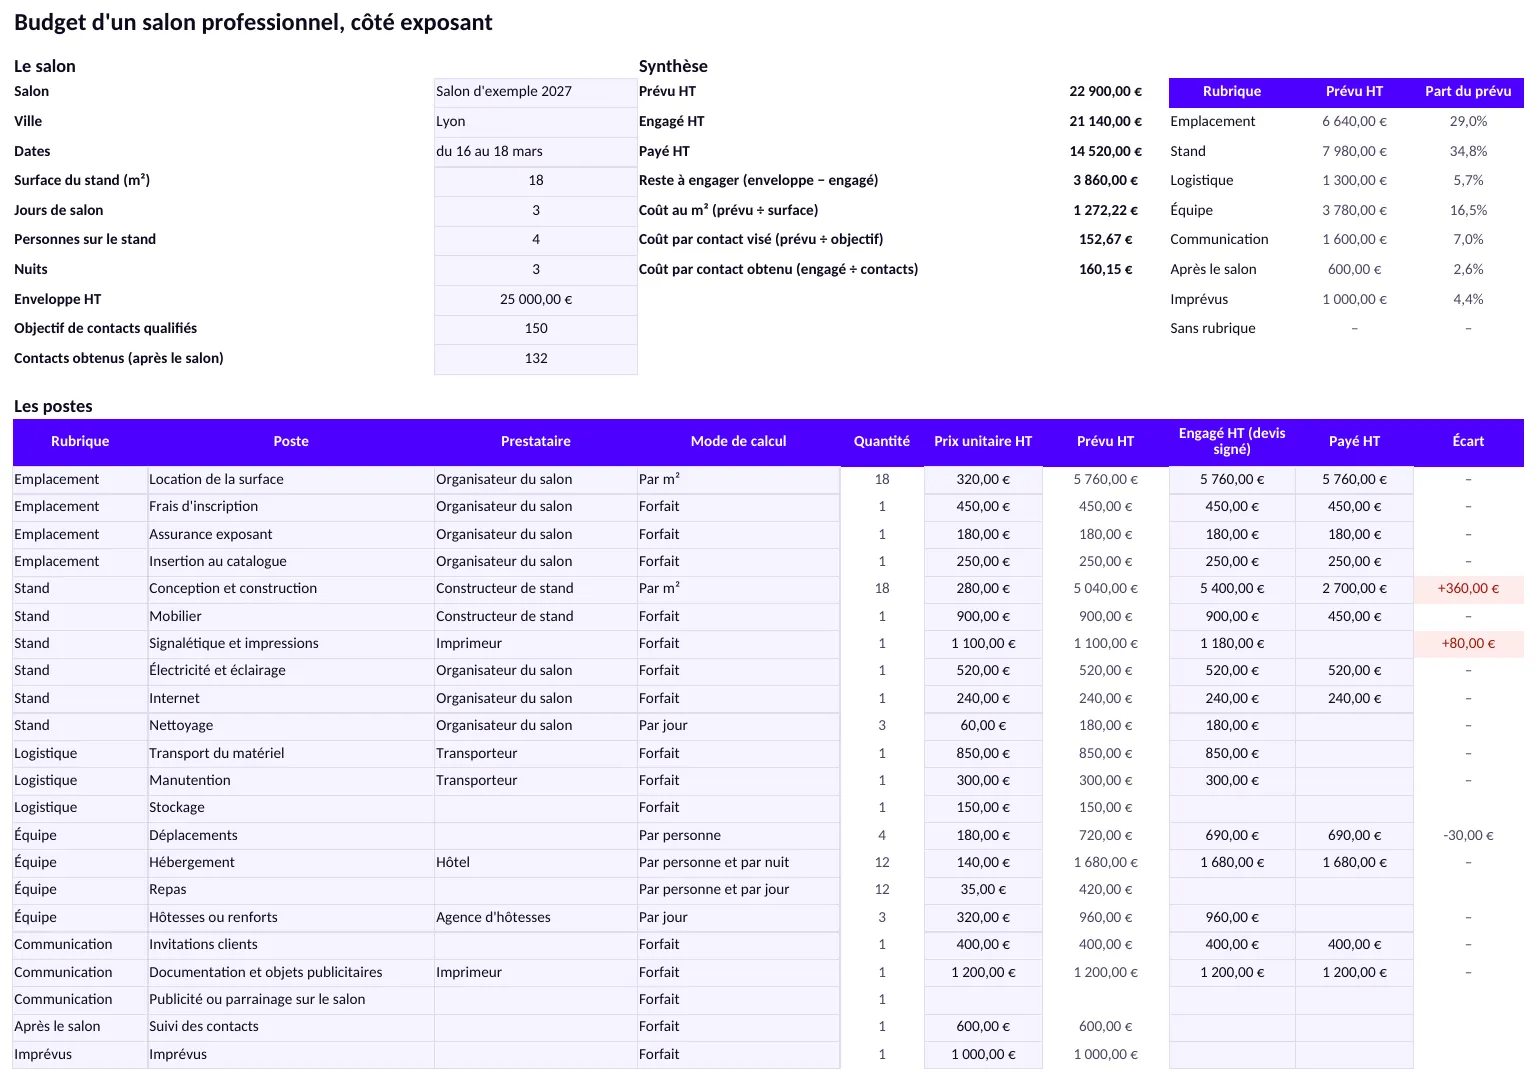The height and width of the screenshot is (1081, 1536).
Task: Click the "Les postes" section heading
Action: (x=53, y=406)
